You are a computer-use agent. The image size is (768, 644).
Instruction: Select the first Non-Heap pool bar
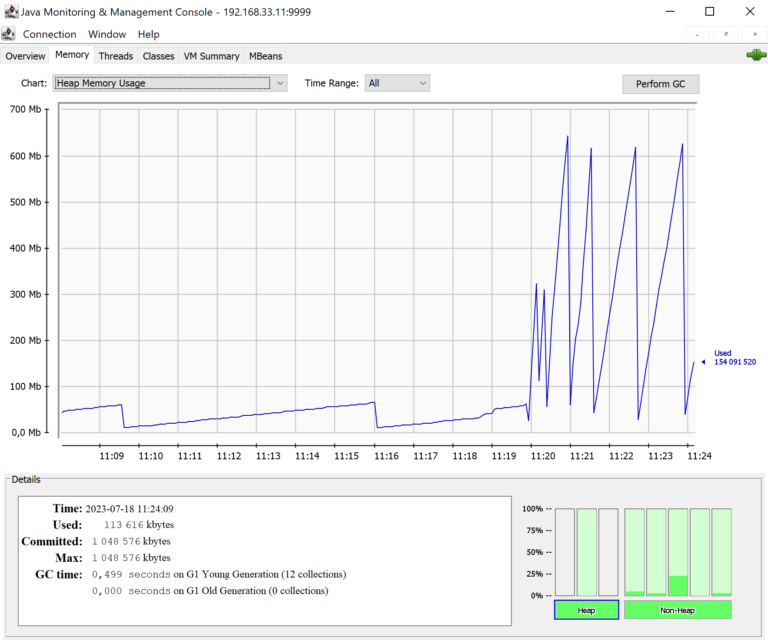tap(634, 552)
